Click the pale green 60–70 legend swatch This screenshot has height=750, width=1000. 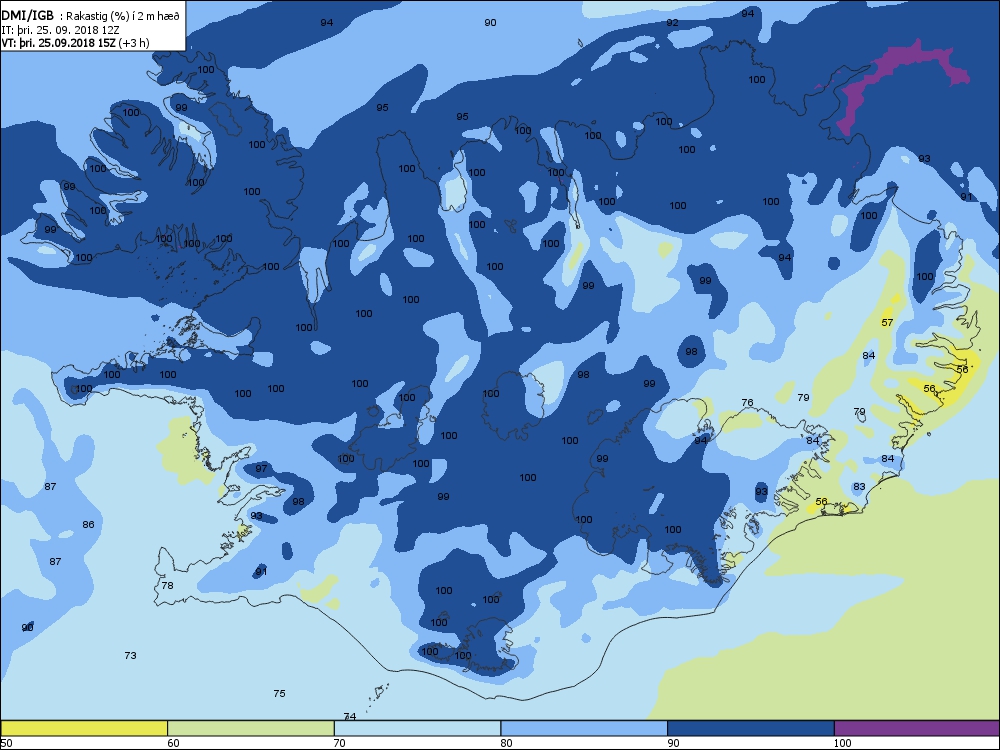(x=251, y=728)
